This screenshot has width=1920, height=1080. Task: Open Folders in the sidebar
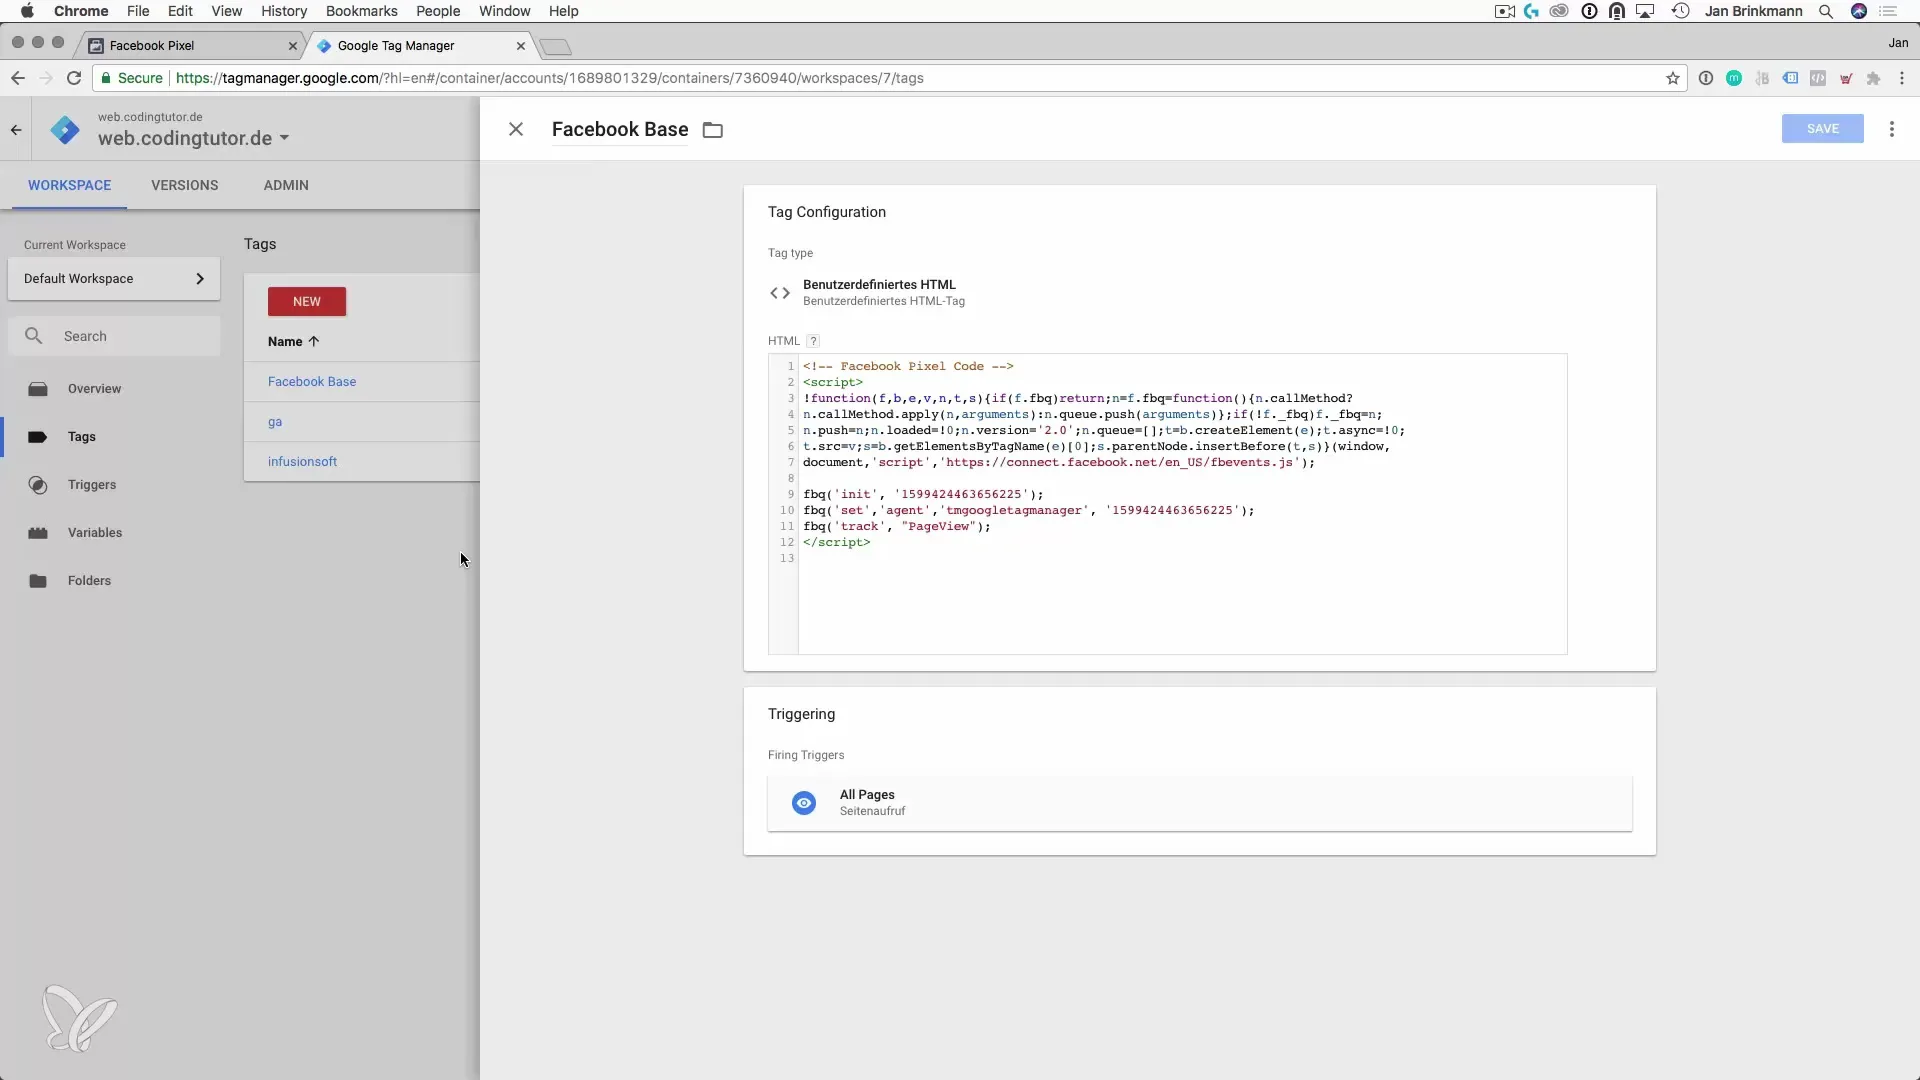(89, 581)
